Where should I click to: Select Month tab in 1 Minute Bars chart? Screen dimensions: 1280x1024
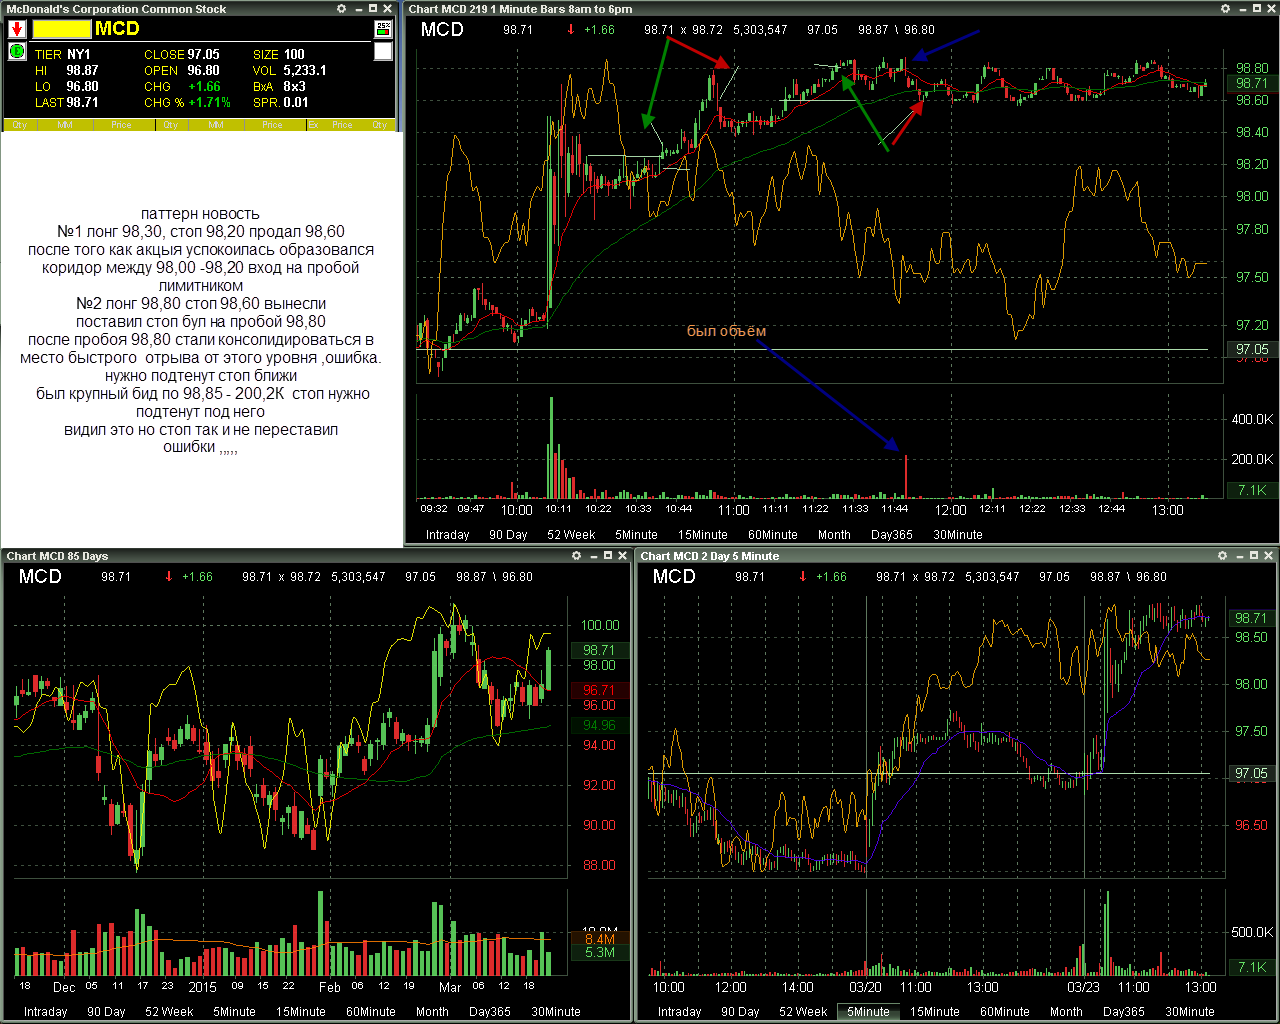(x=834, y=535)
